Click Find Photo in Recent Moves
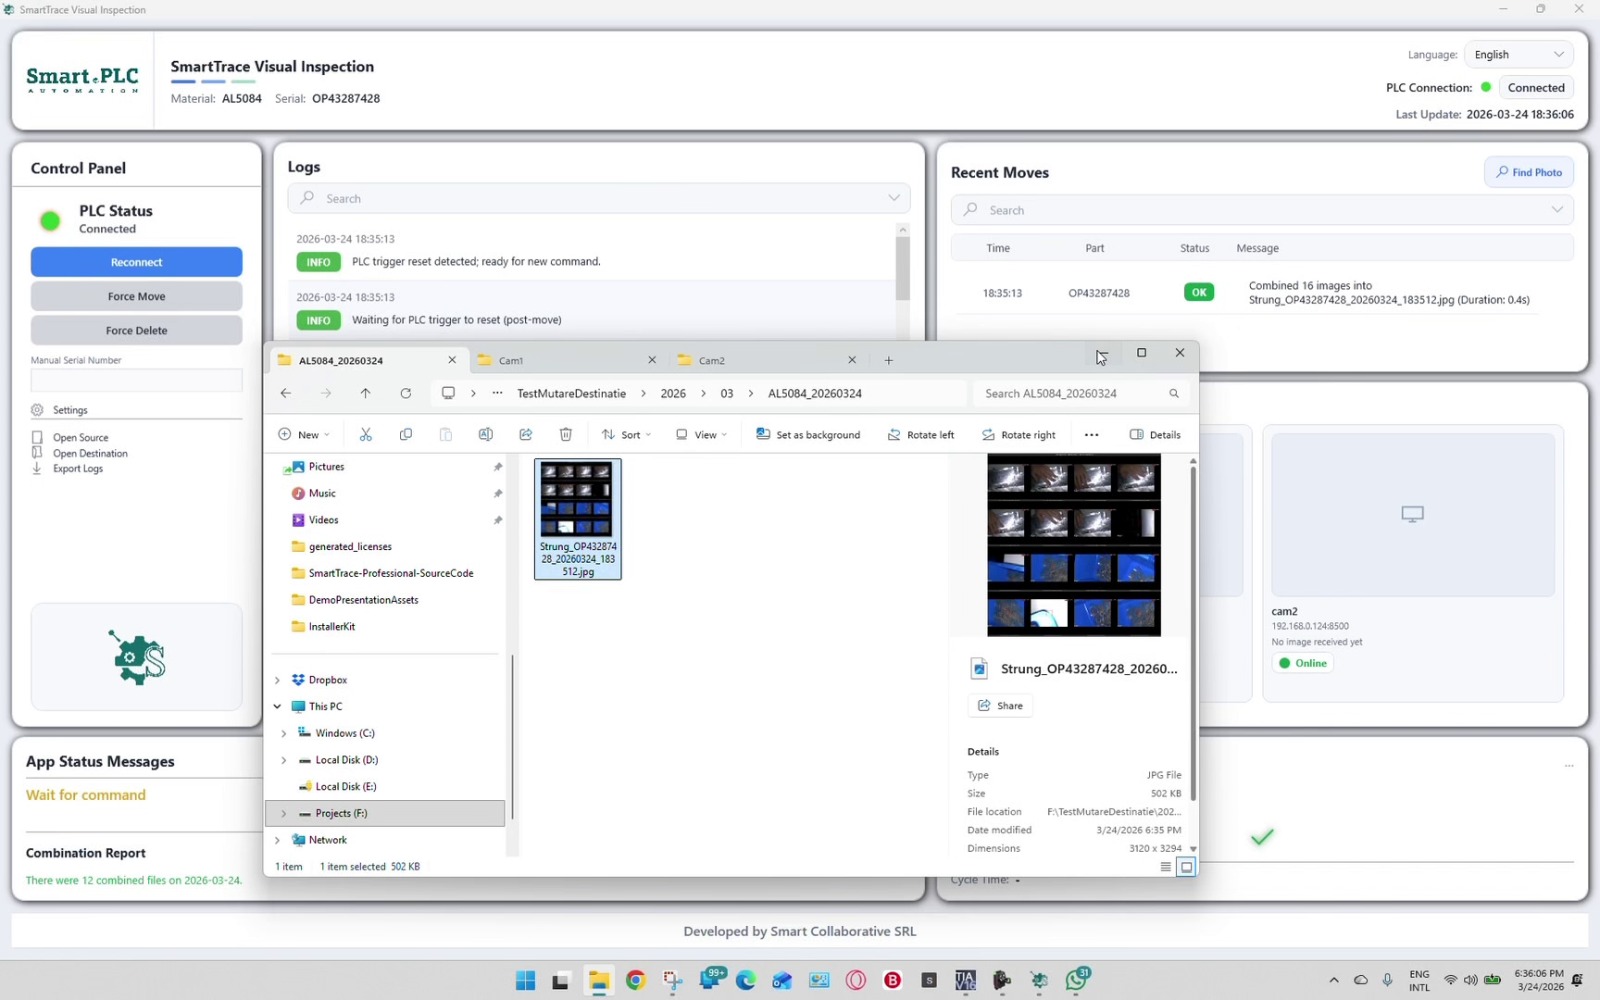1600x1000 pixels. pos(1529,172)
